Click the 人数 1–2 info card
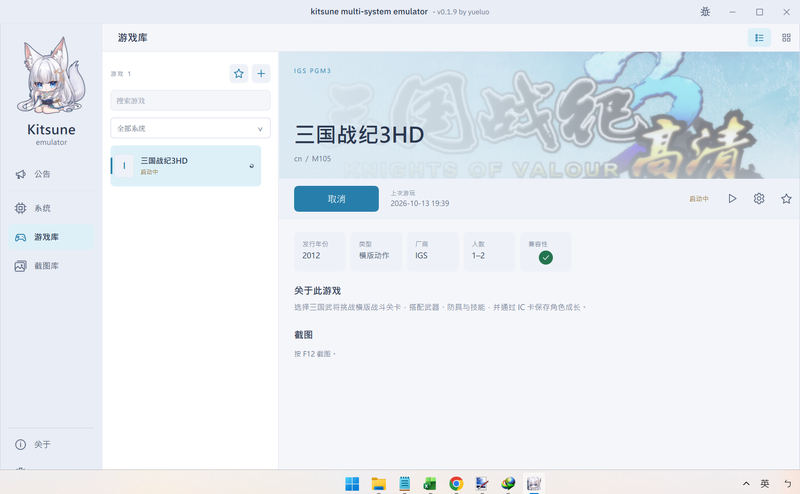The height and width of the screenshot is (494, 800). pos(489,252)
